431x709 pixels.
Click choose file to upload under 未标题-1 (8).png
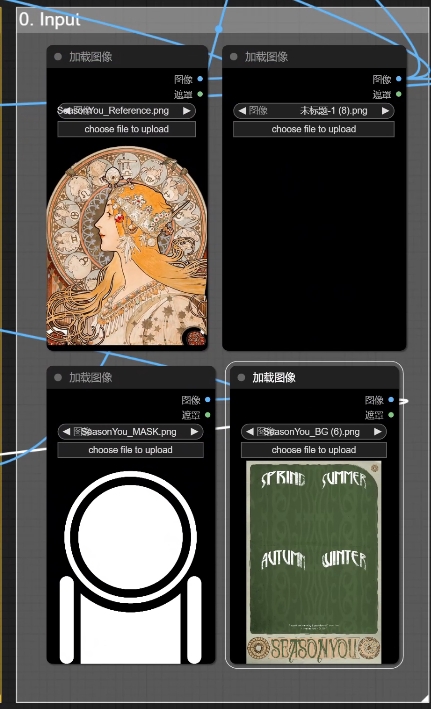point(314,129)
